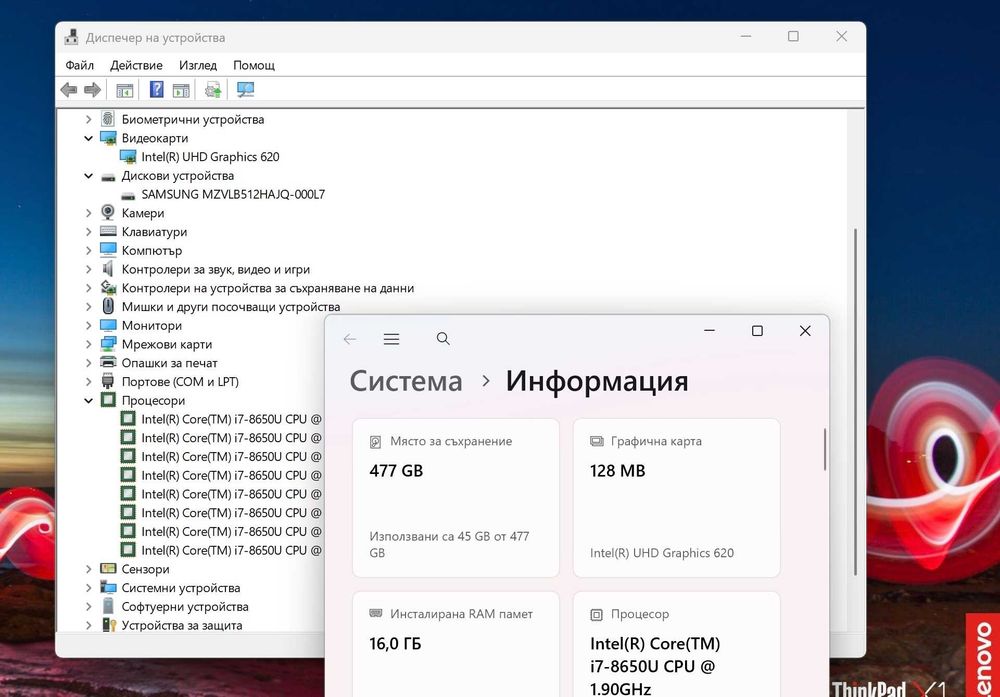This screenshot has height=697, width=1000.
Task: Click the Update driver toolbar icon
Action: click(x=213, y=90)
